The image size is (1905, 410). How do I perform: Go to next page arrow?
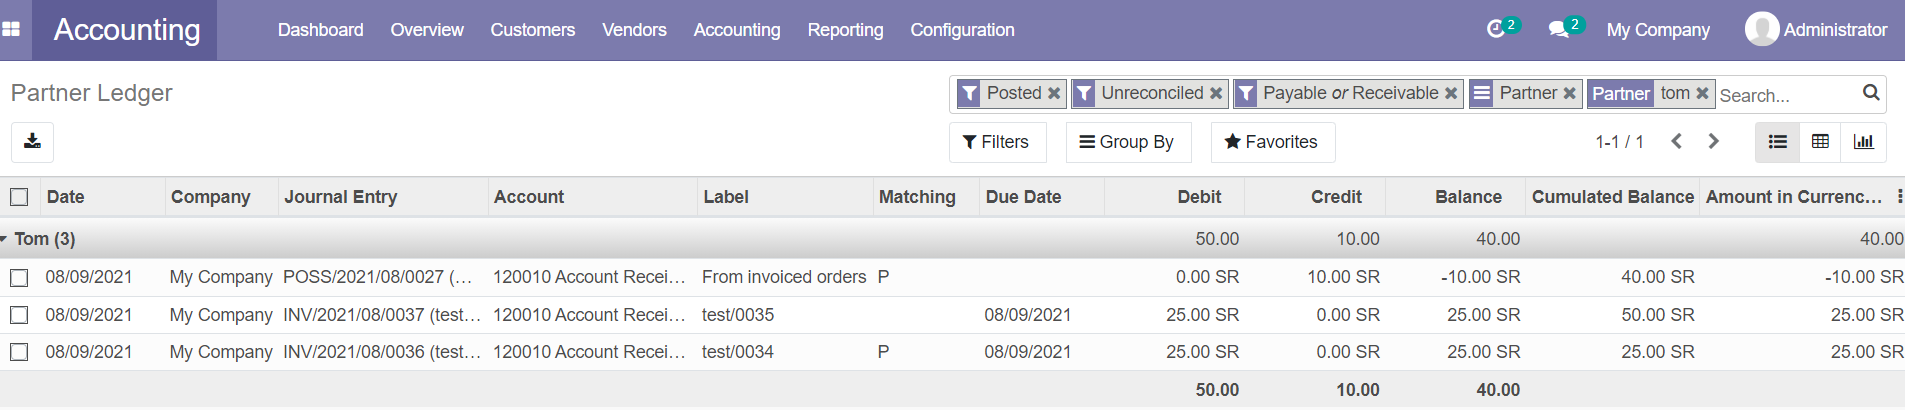(1713, 142)
